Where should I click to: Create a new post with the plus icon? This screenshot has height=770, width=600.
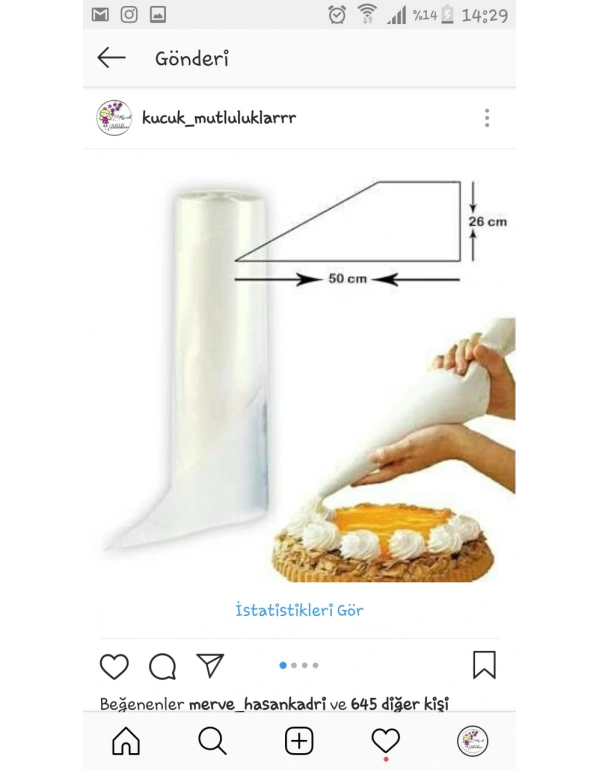pyautogui.click(x=299, y=741)
